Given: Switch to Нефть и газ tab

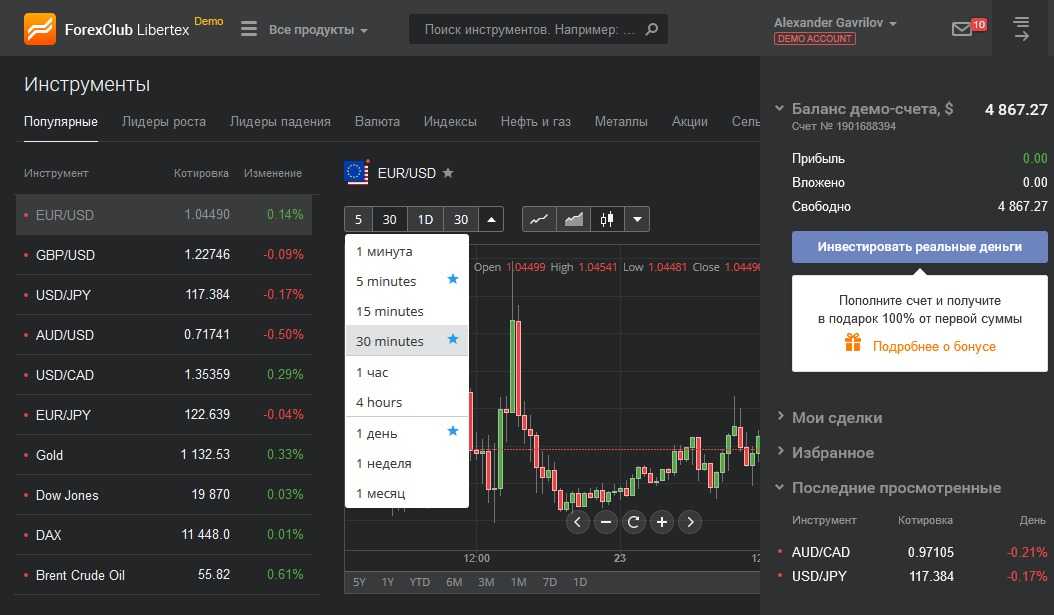Looking at the screenshot, I should point(536,122).
